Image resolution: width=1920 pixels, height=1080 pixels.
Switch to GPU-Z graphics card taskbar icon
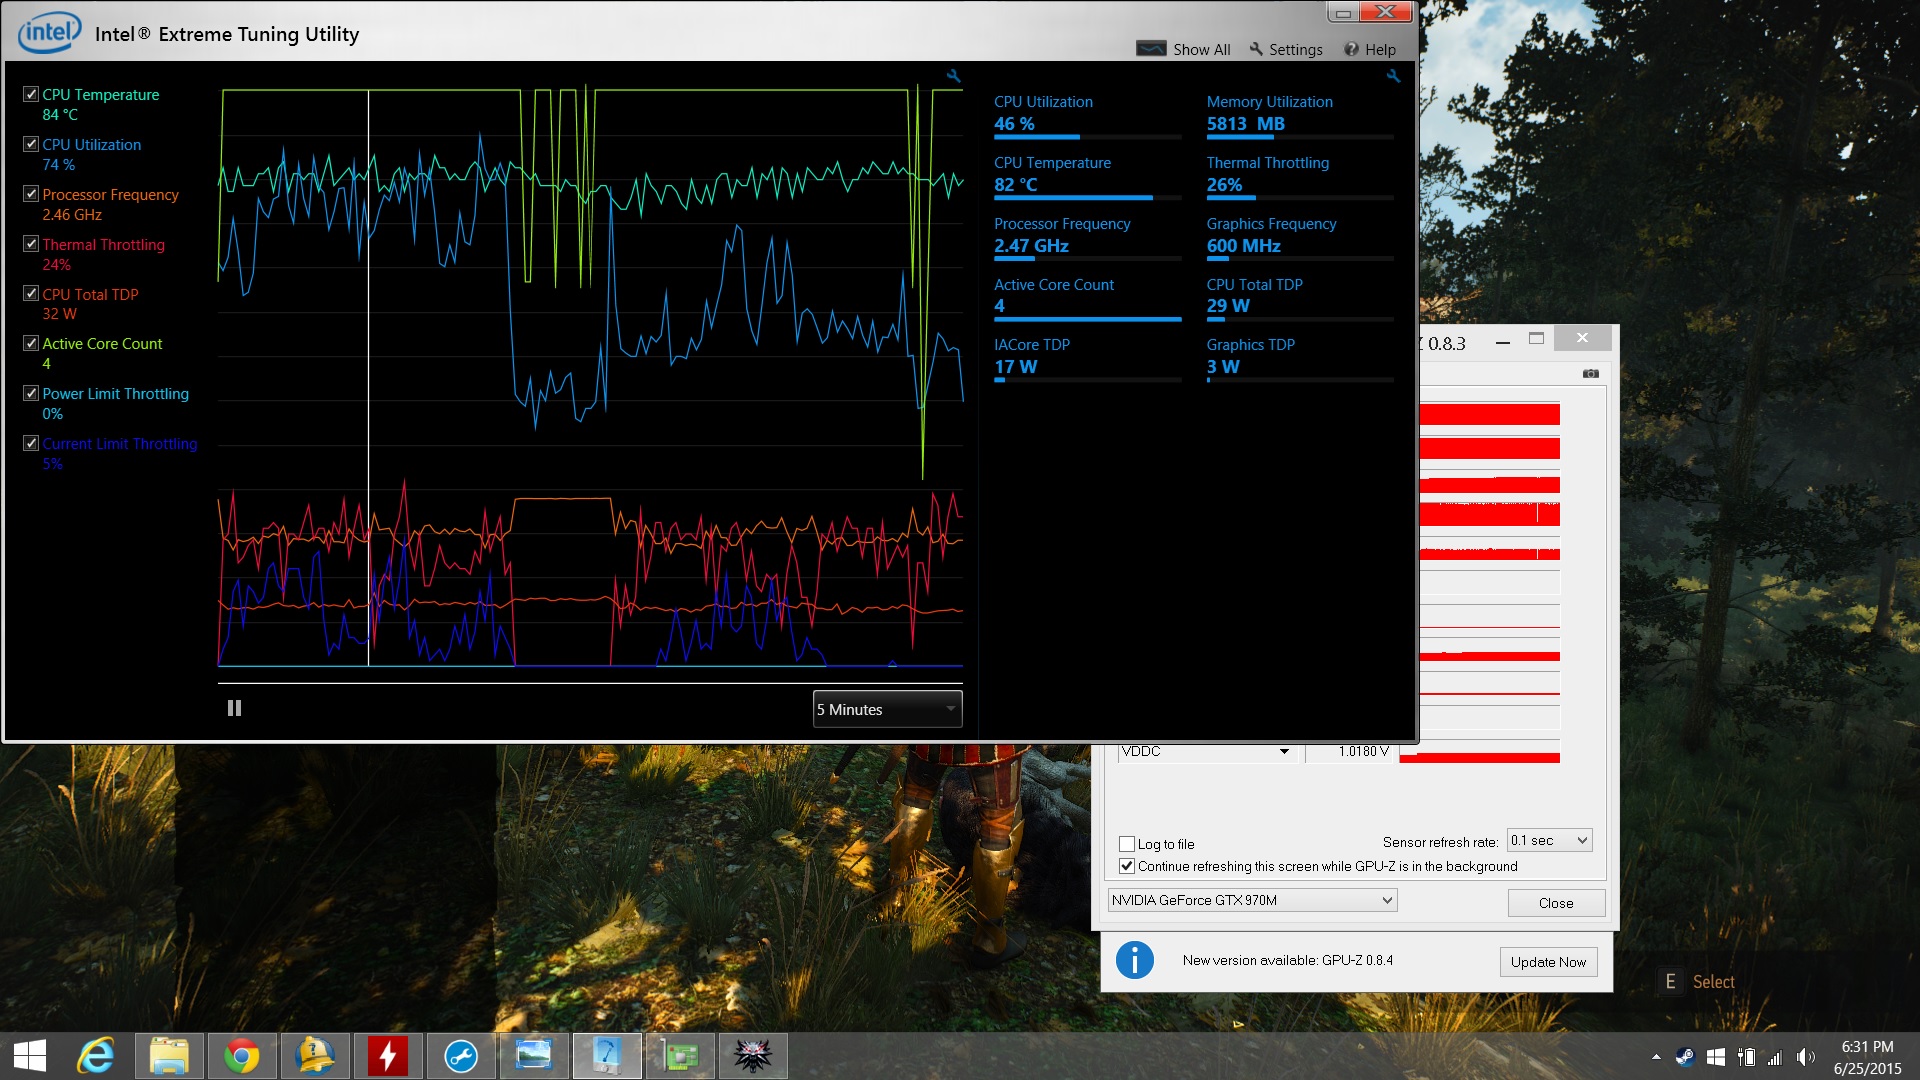pyautogui.click(x=680, y=1057)
